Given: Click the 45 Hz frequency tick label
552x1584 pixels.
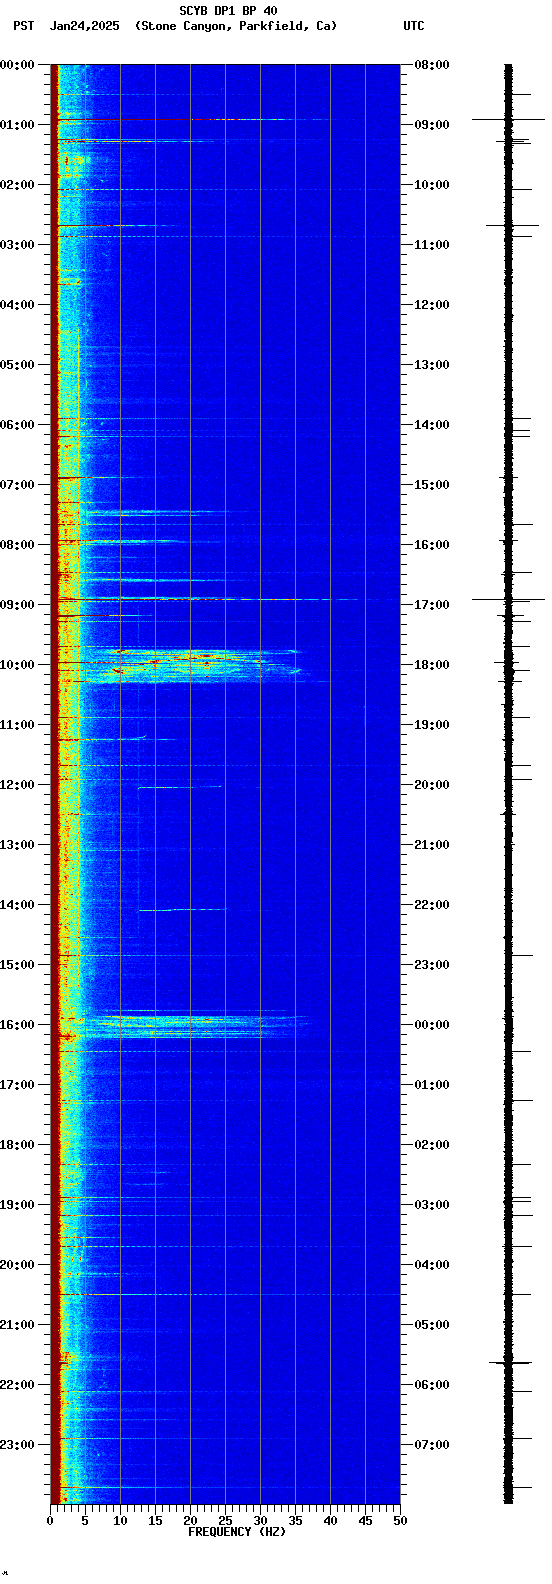Looking at the screenshot, I should pos(365,1521).
